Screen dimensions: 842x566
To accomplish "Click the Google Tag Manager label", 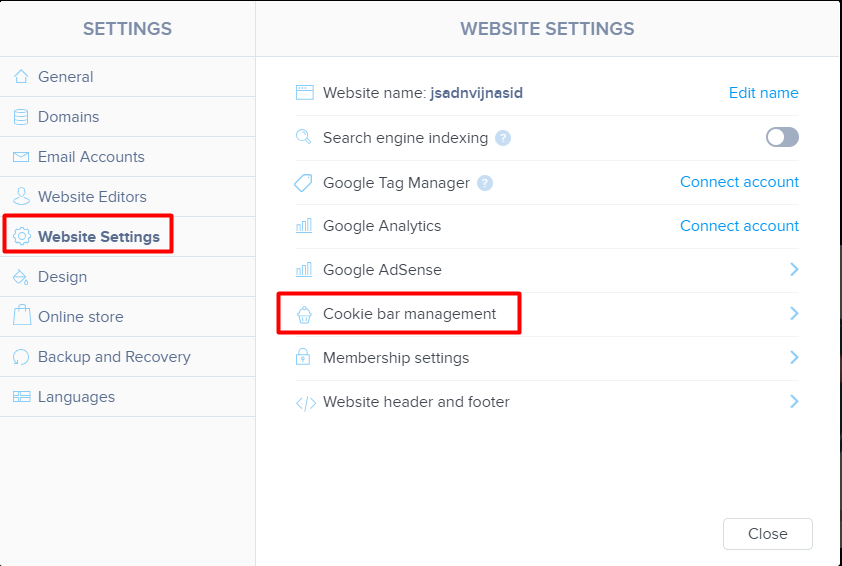I will click(396, 183).
